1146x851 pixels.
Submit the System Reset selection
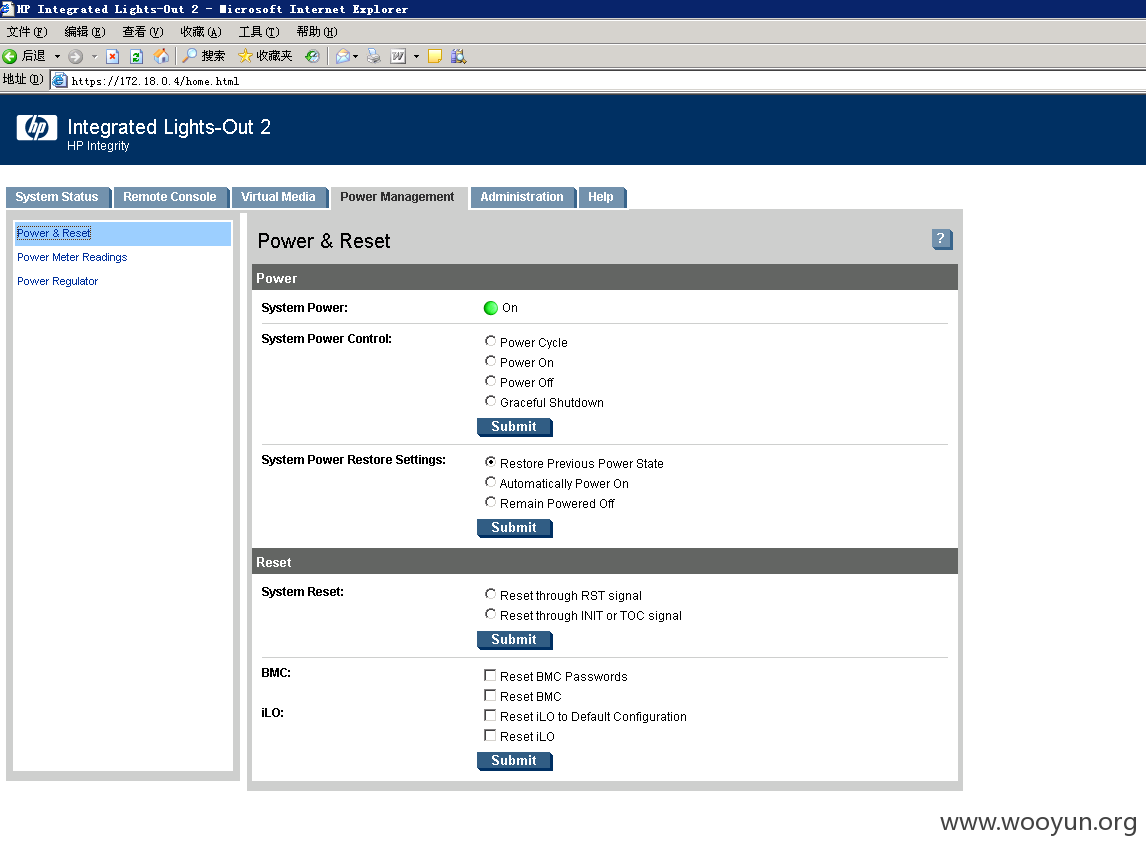(x=515, y=640)
